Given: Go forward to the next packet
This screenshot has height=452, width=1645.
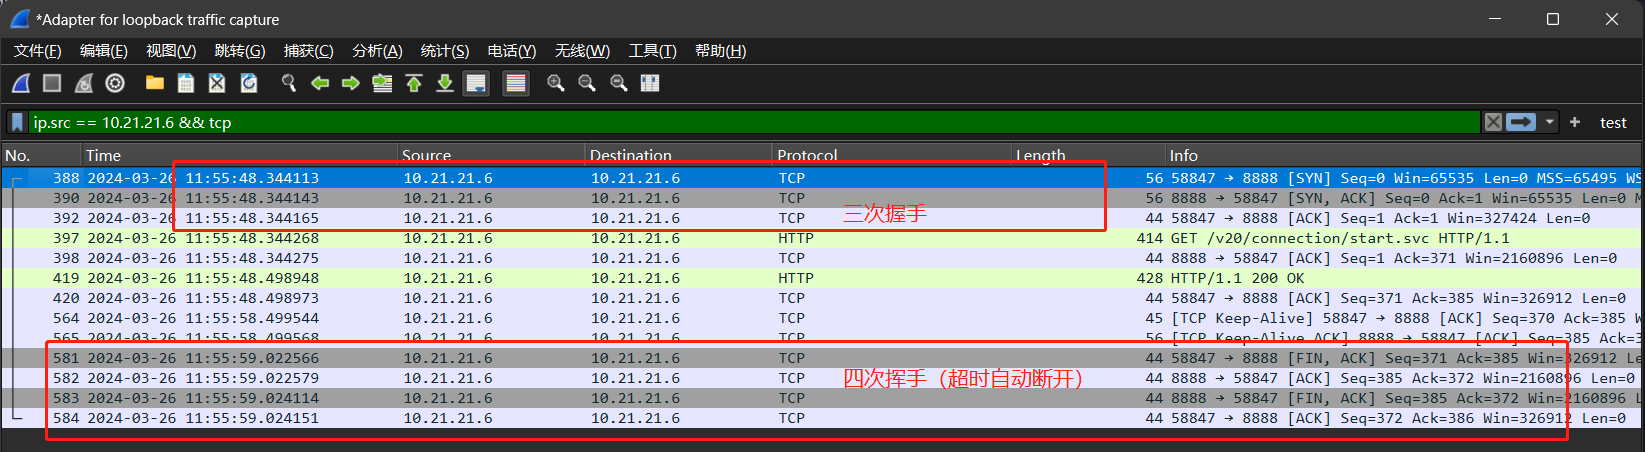Looking at the screenshot, I should click(351, 83).
